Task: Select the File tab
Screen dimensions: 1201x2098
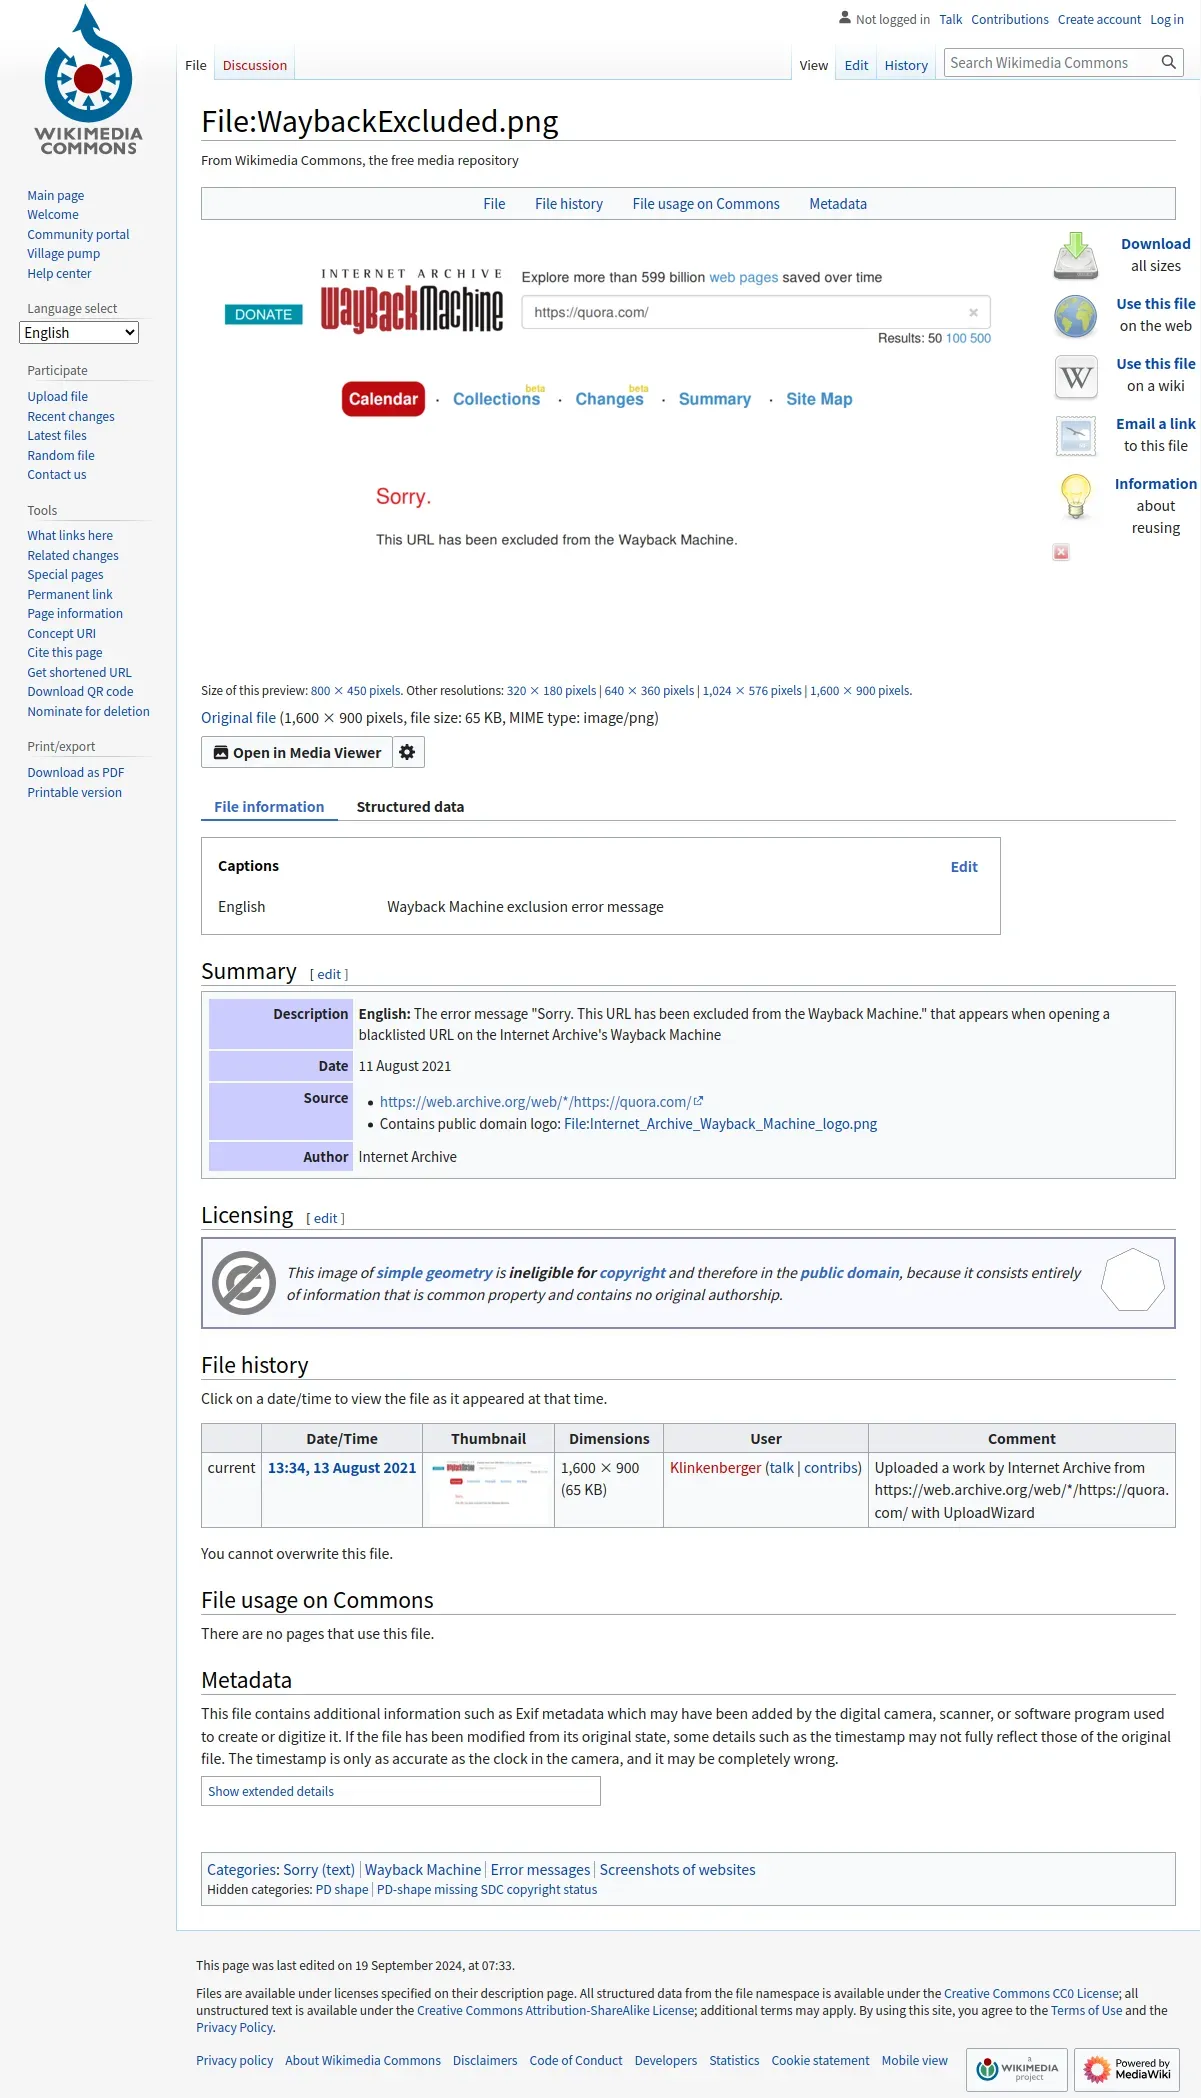Action: (x=196, y=65)
